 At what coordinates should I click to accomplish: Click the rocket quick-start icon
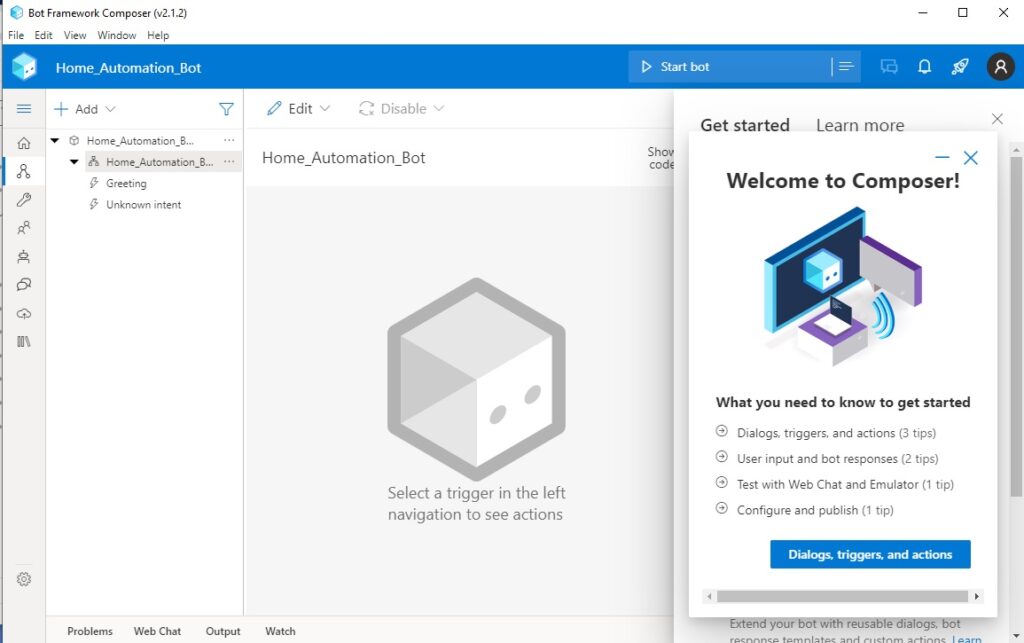pos(960,67)
